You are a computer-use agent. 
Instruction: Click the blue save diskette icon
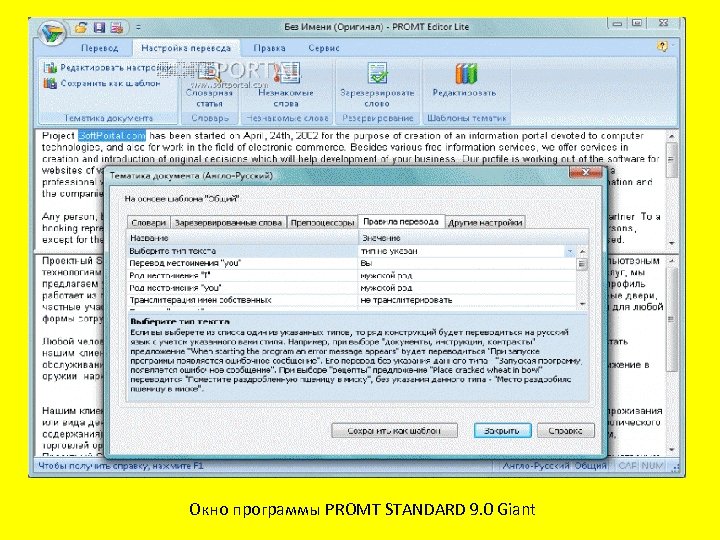pyautogui.click(x=99, y=28)
